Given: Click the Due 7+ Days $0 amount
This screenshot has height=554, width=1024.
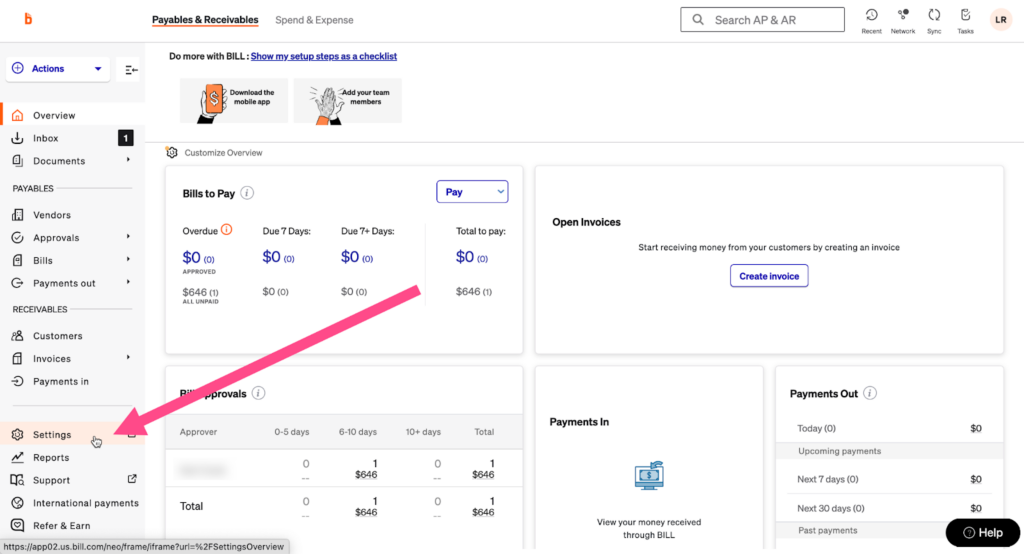Looking at the screenshot, I should pos(357,257).
